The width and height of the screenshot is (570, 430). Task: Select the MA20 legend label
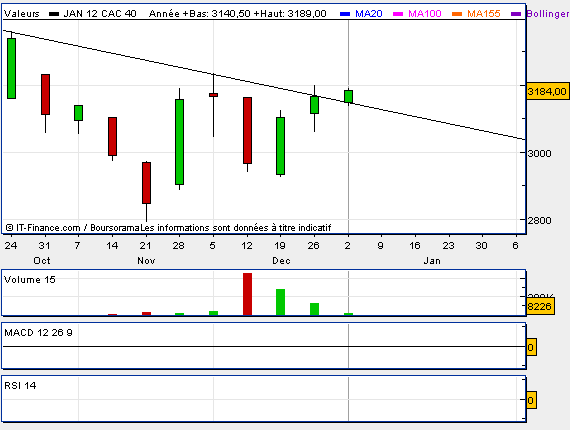click(369, 14)
